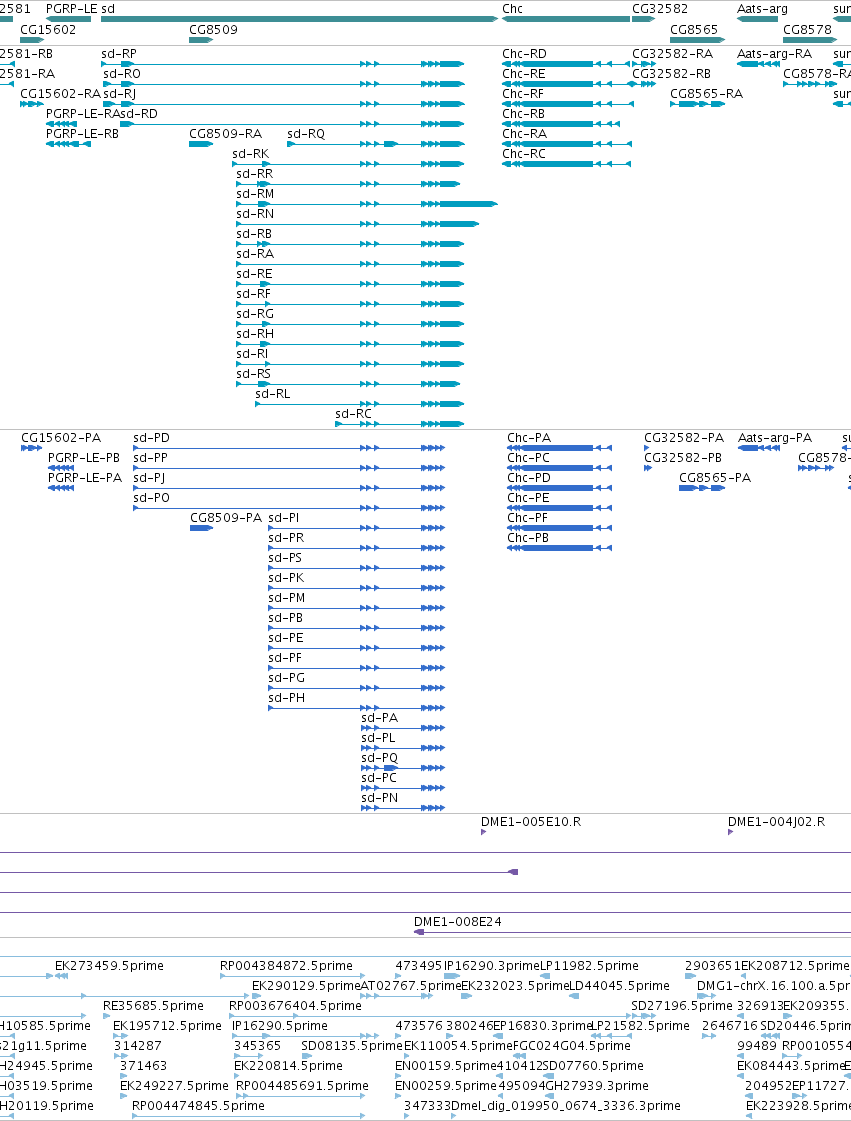Viewport: 851px width, 1121px height.
Task: Select transcript sd-RK
Action: pos(348,164)
